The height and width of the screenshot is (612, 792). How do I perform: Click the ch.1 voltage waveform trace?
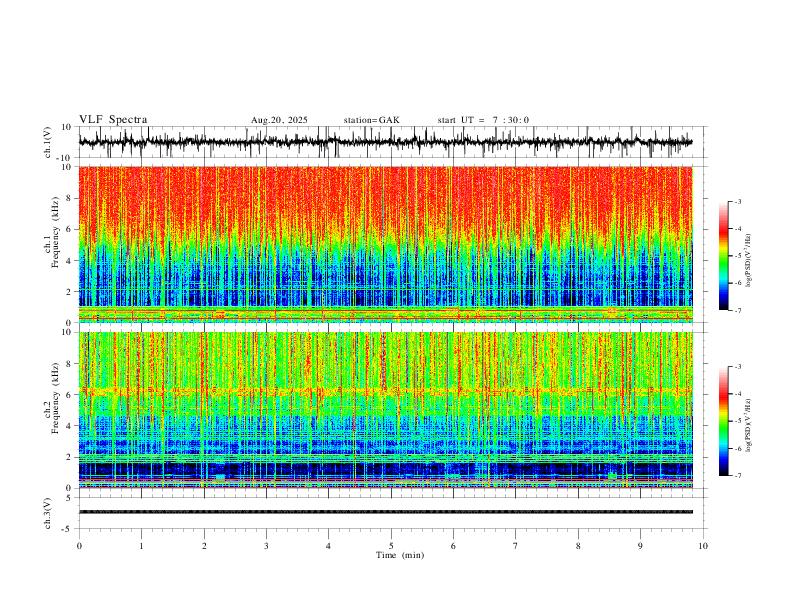tap(385, 142)
